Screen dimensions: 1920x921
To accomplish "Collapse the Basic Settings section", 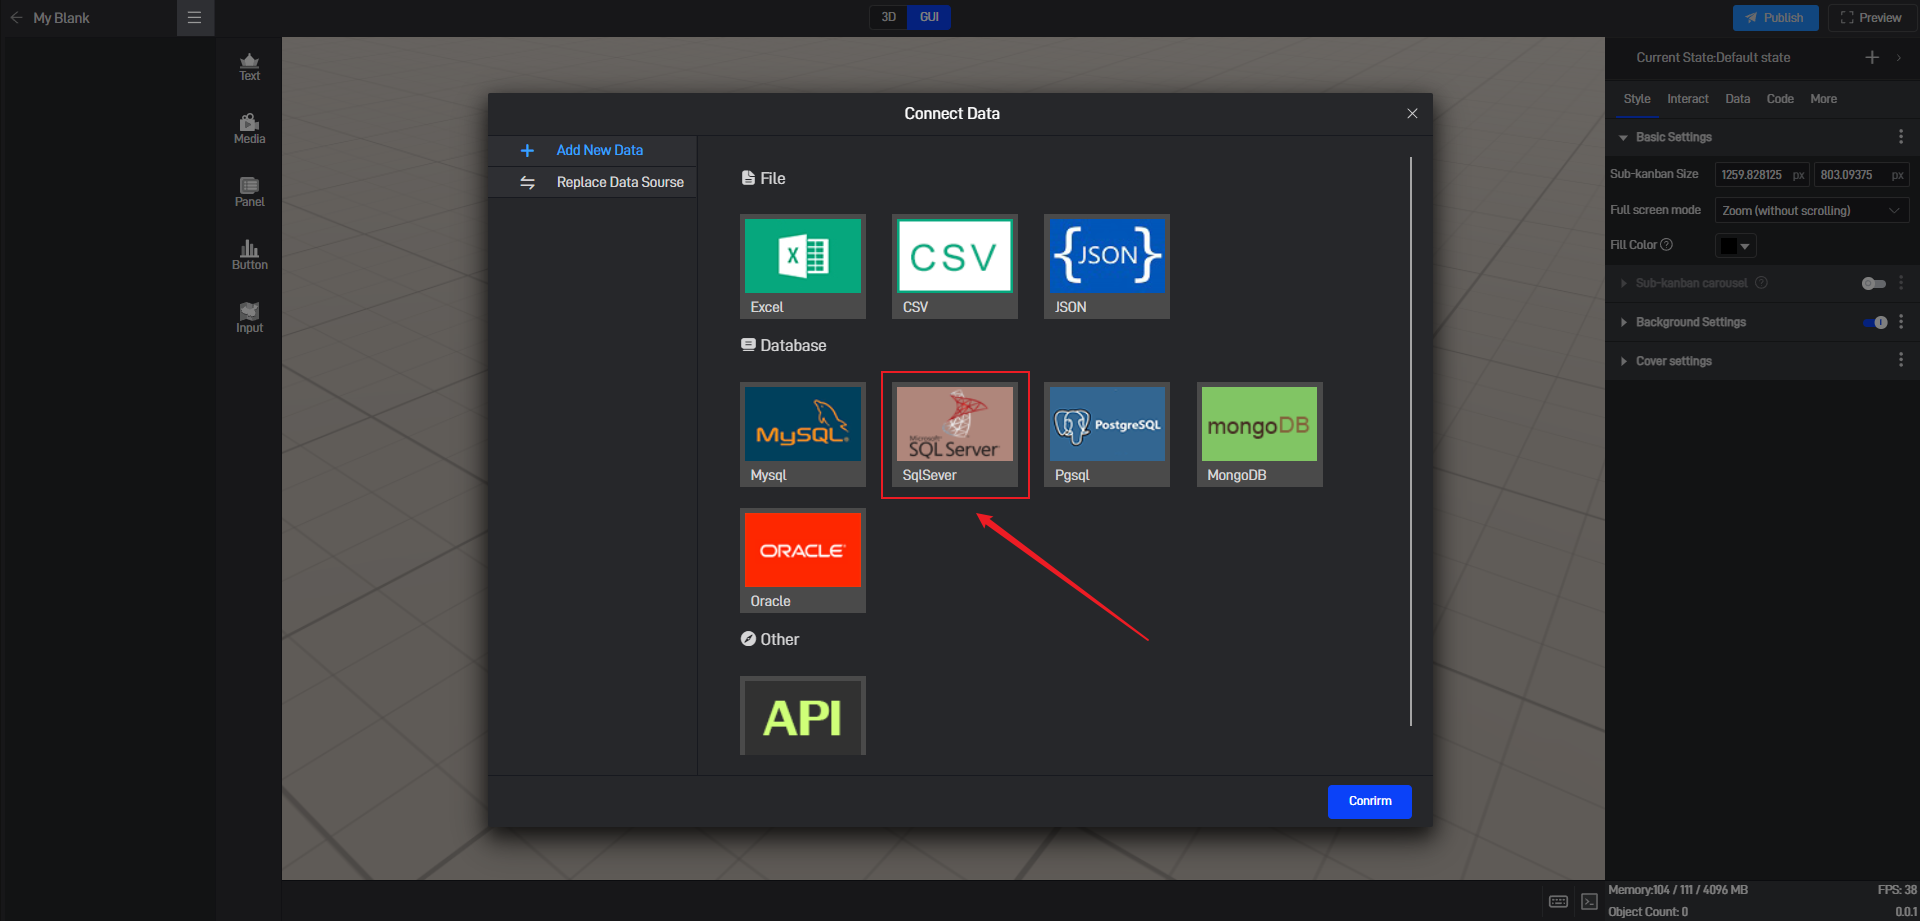I will coord(1623,138).
